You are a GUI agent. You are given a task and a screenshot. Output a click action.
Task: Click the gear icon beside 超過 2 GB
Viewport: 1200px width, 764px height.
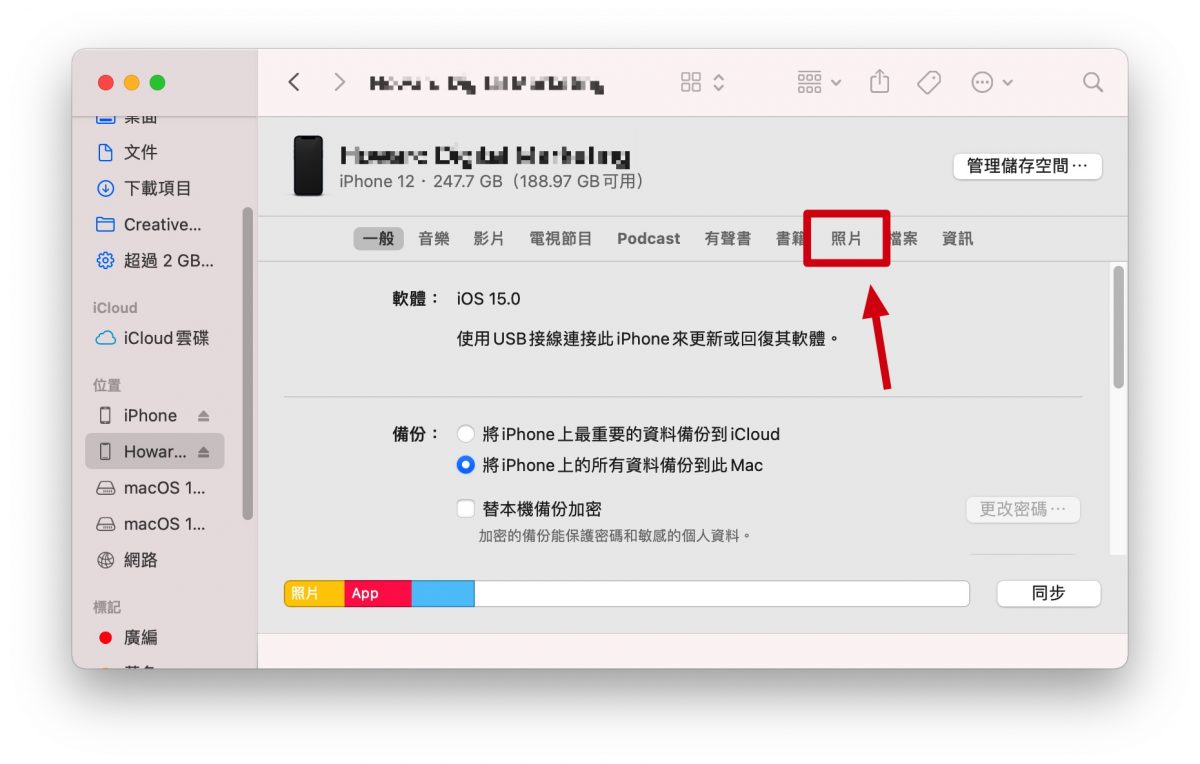[x=105, y=261]
